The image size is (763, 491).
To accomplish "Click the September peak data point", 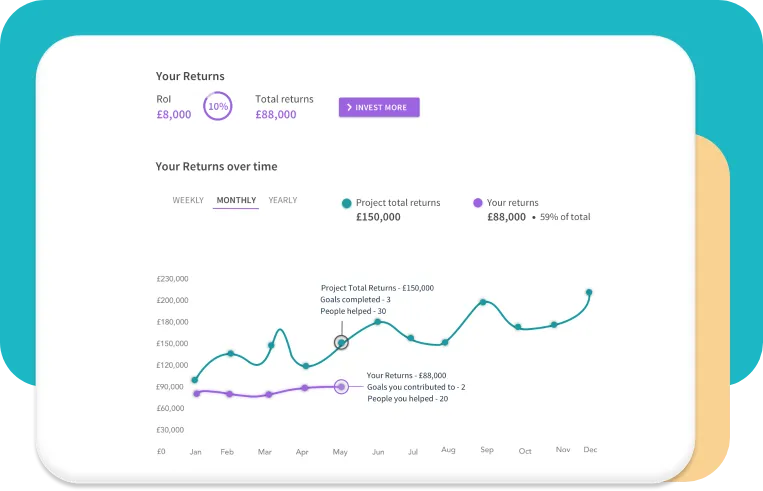I will (x=483, y=302).
